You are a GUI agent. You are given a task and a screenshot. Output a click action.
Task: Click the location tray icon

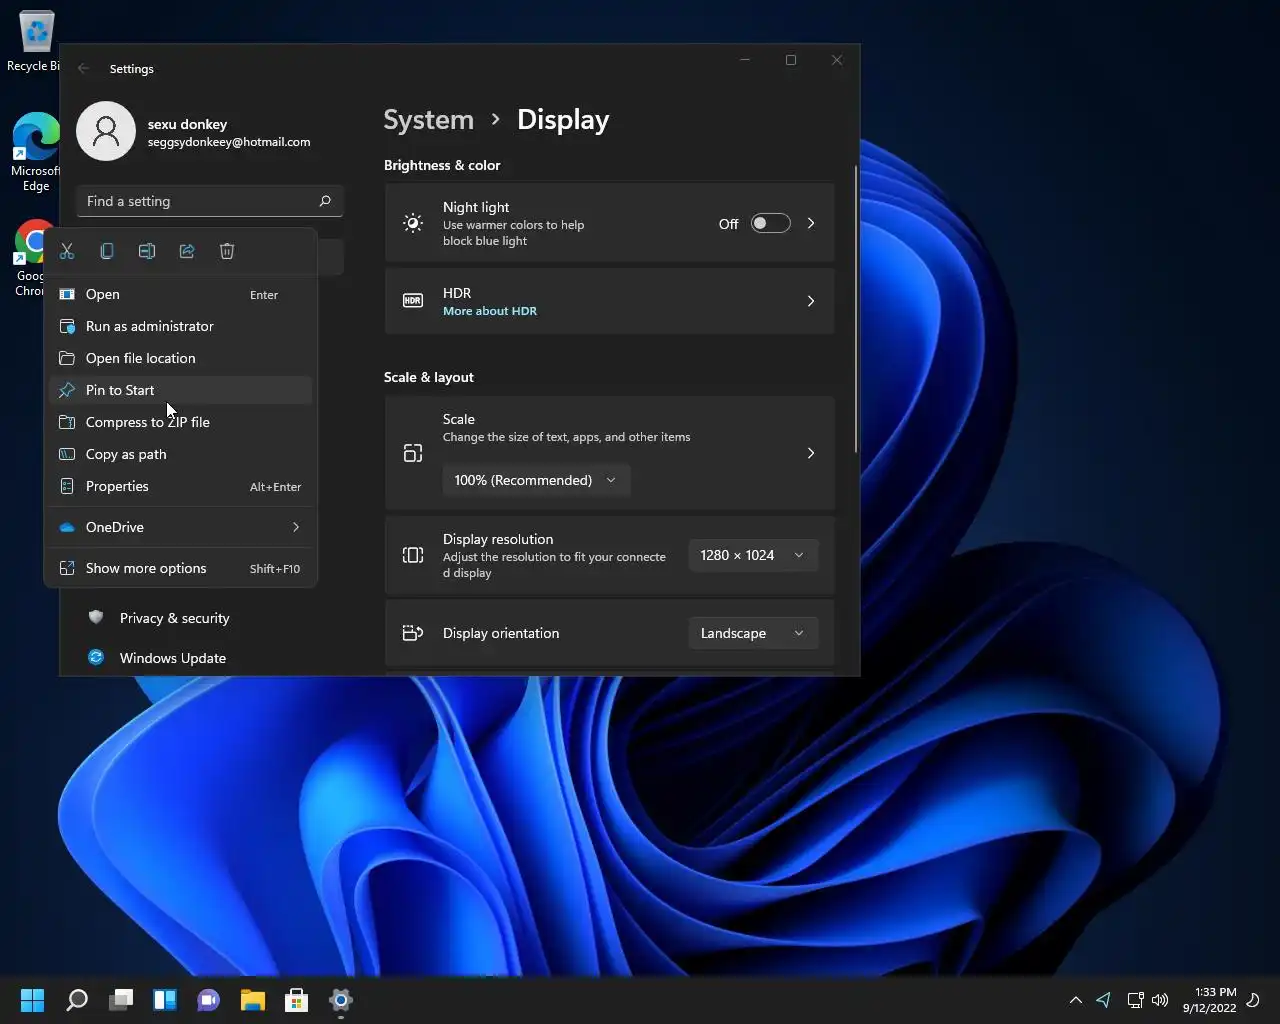tap(1104, 1000)
